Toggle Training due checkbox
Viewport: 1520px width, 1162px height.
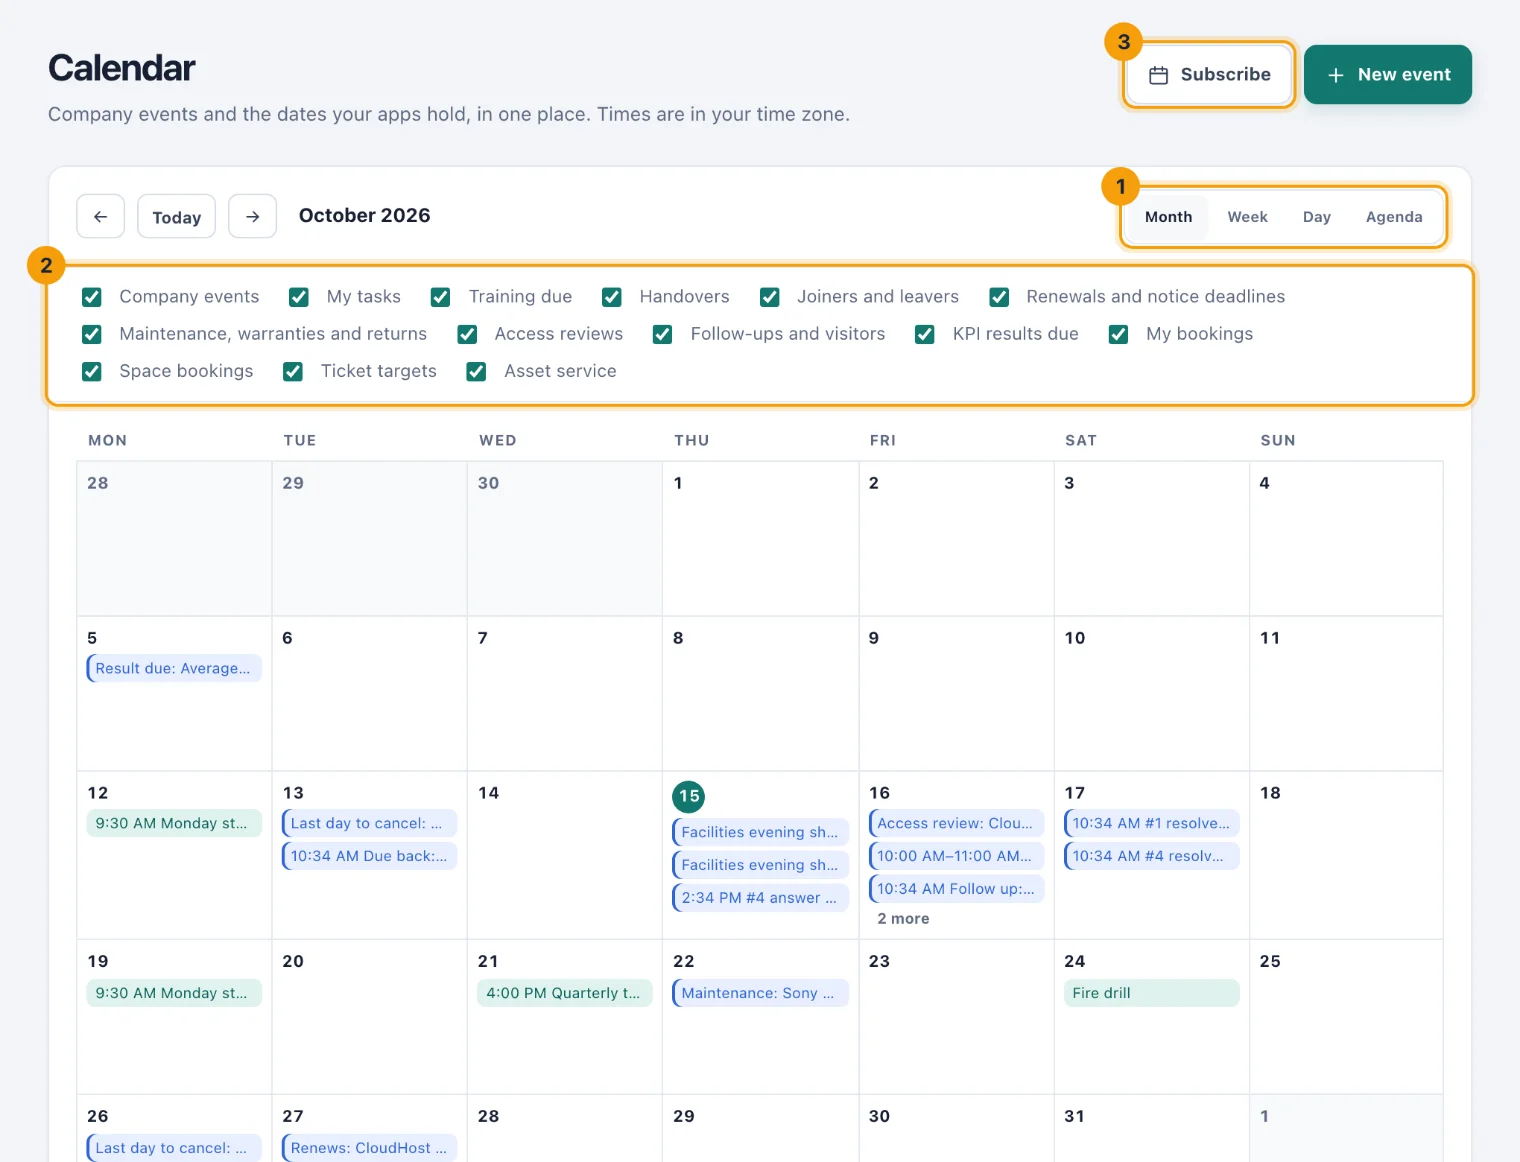point(441,297)
